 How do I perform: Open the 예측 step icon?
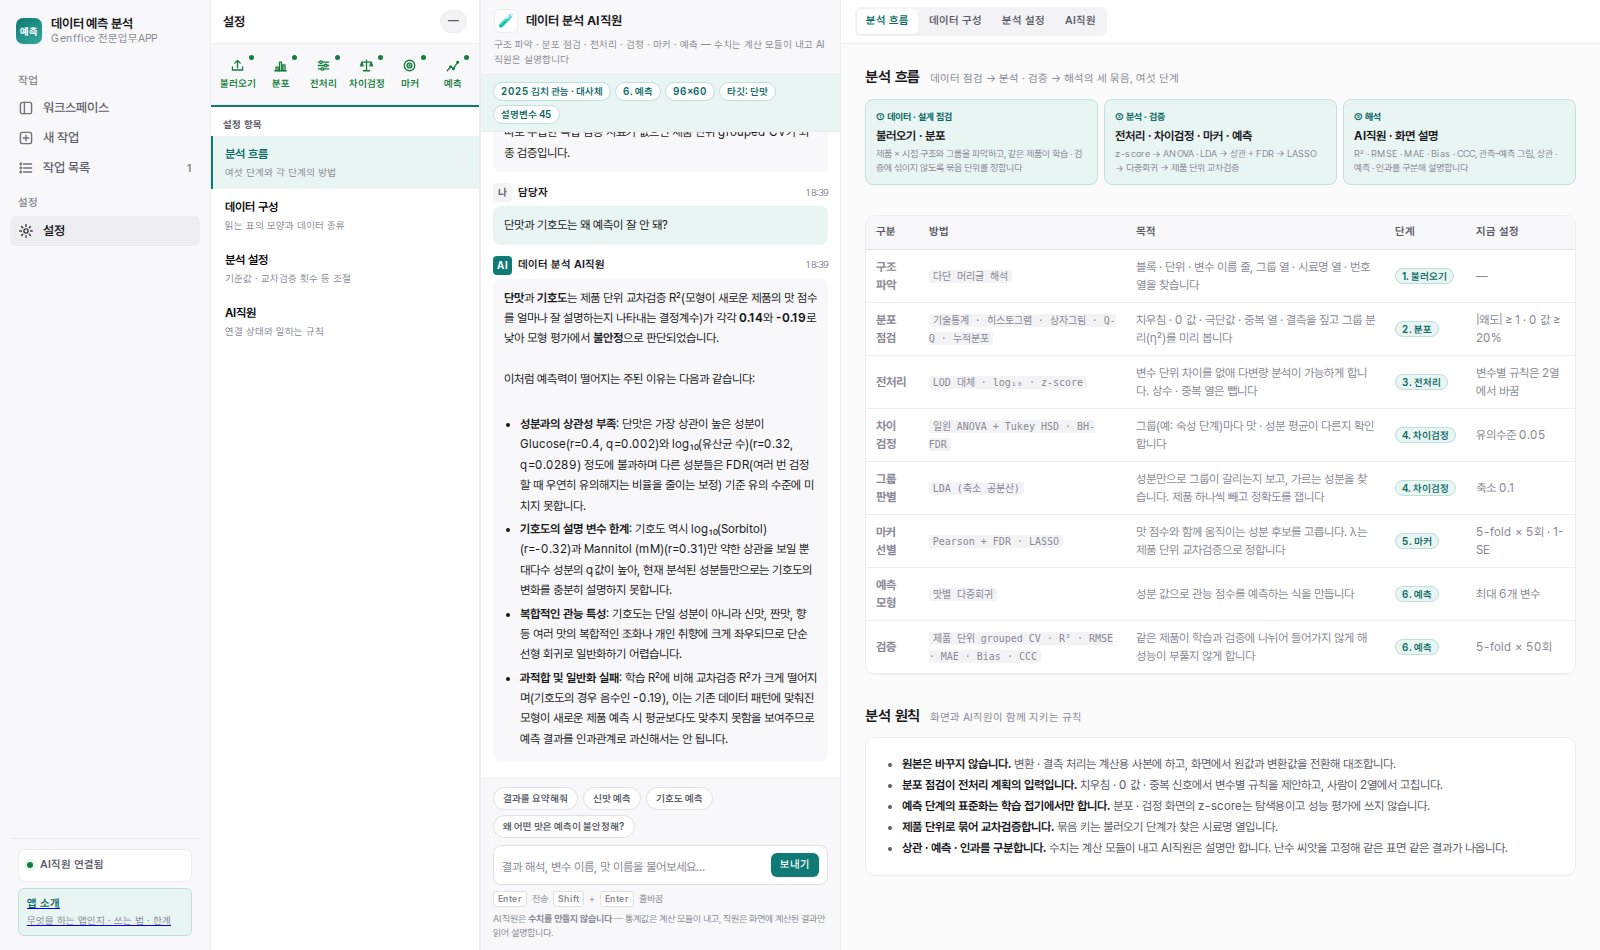[452, 74]
